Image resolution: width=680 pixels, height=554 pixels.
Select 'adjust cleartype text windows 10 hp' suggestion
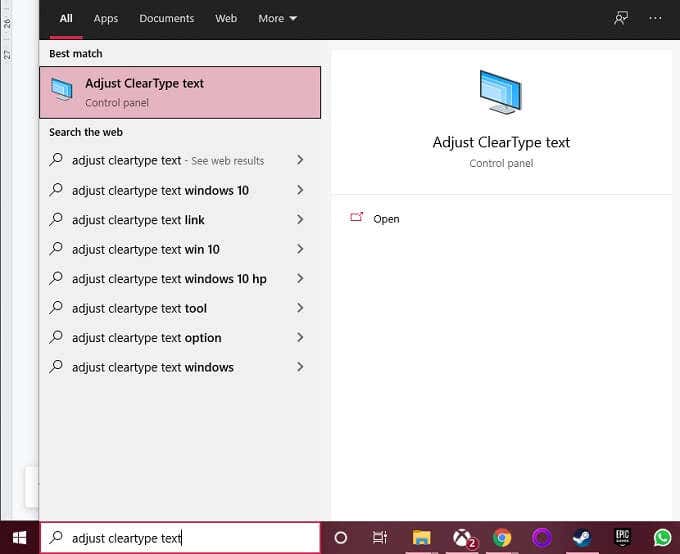pyautogui.click(x=169, y=279)
